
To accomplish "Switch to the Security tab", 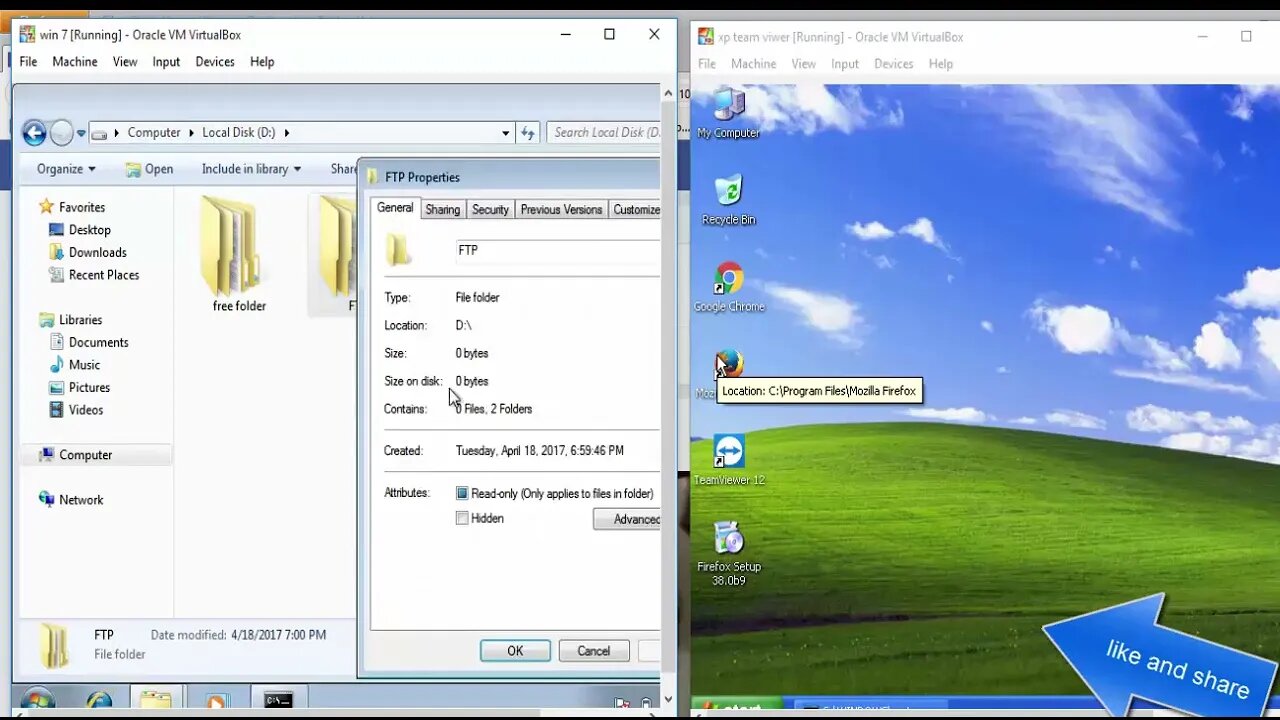I will coord(490,209).
